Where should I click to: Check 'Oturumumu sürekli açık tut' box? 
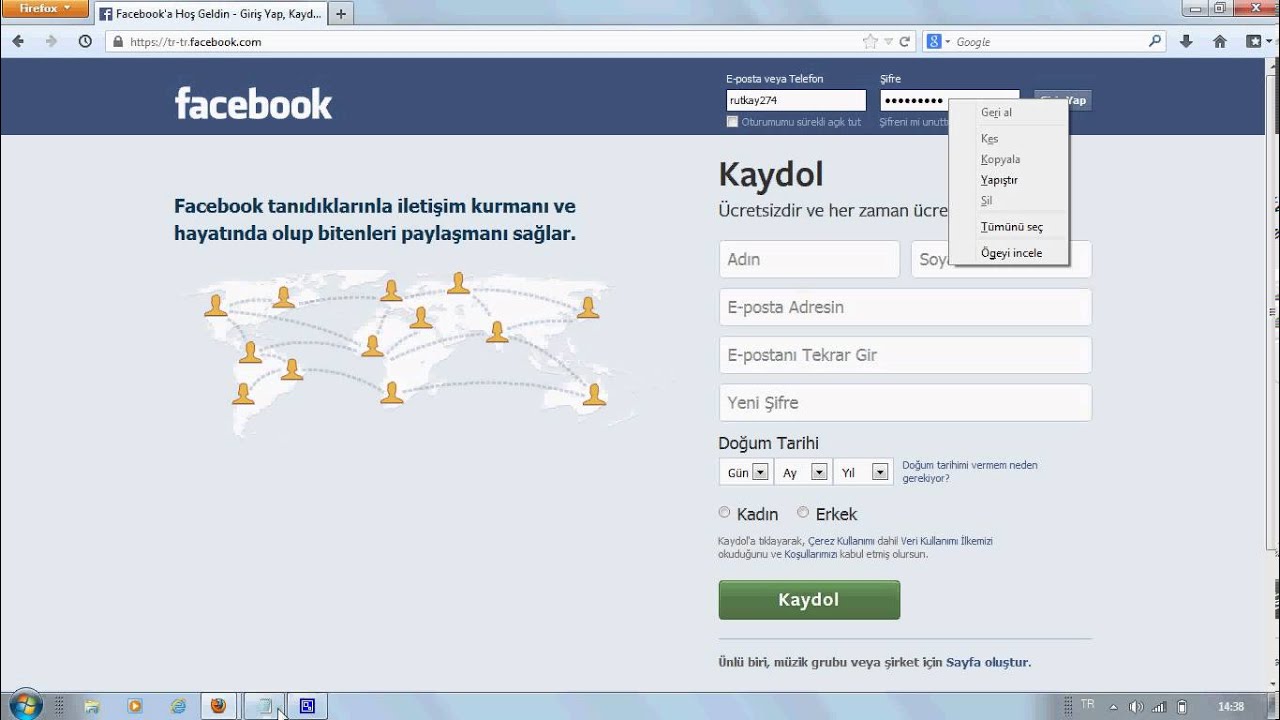[732, 122]
